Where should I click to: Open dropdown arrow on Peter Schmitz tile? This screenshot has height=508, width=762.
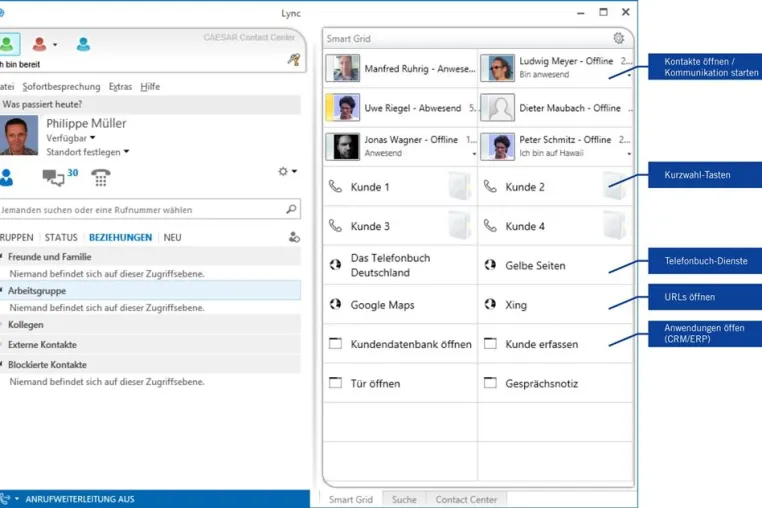(629, 154)
